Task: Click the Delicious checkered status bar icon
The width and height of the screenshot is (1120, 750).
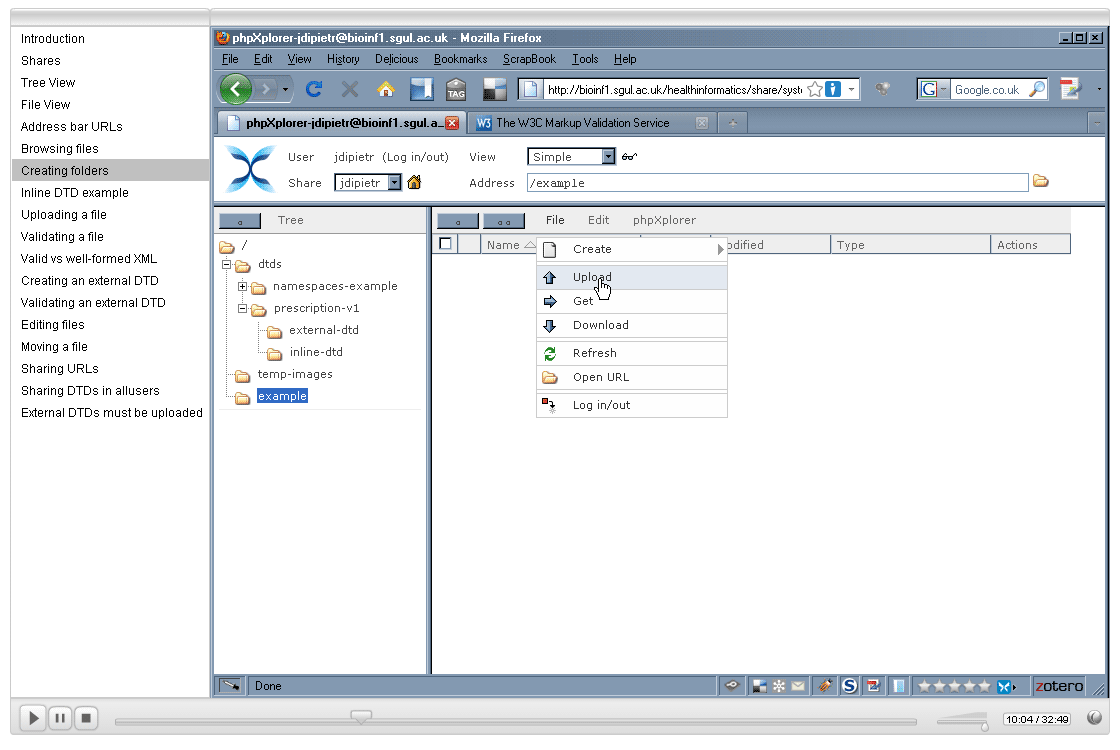Action: coord(759,686)
